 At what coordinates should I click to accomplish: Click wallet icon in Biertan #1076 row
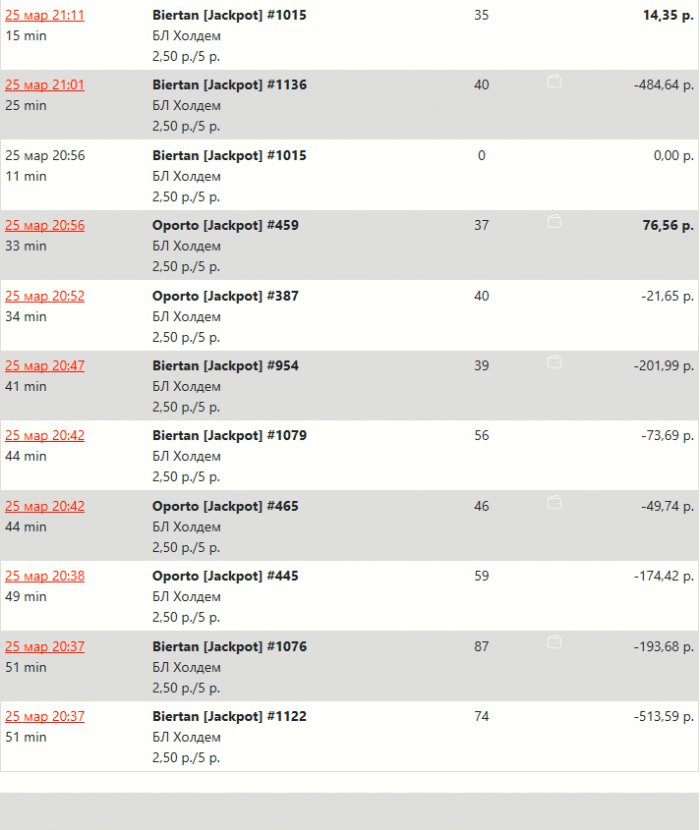(x=554, y=643)
